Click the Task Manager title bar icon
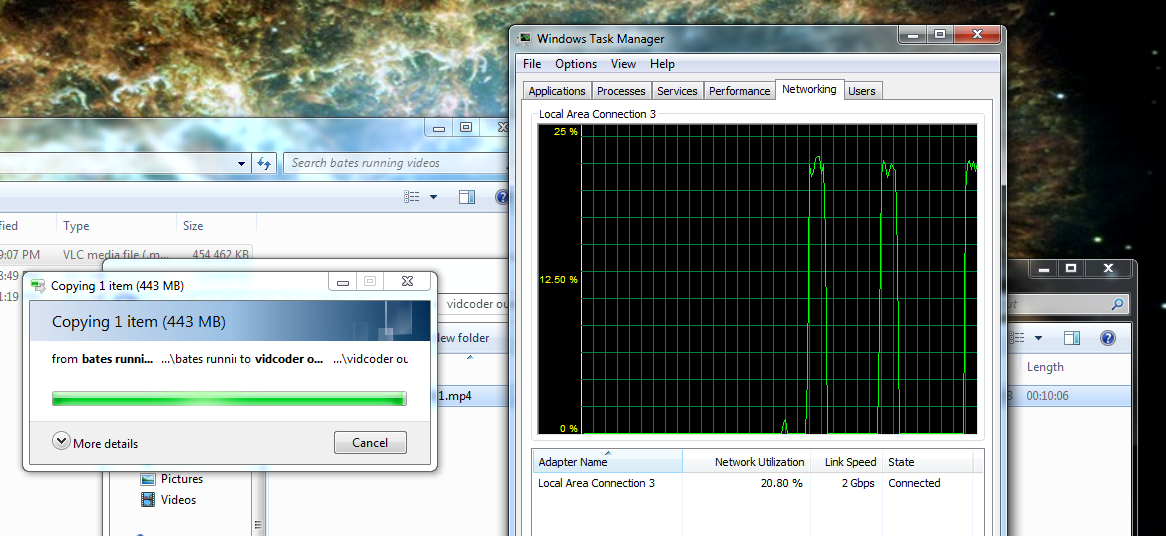The width and height of the screenshot is (1166, 536). [525, 39]
